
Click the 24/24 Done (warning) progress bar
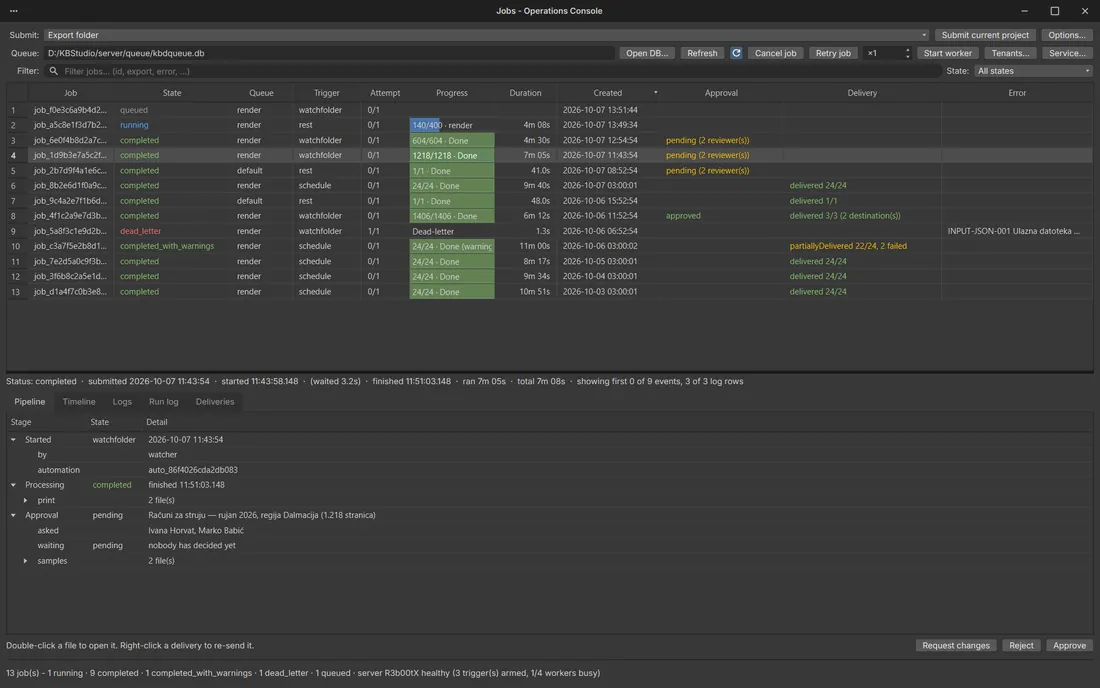pyautogui.click(x=452, y=246)
